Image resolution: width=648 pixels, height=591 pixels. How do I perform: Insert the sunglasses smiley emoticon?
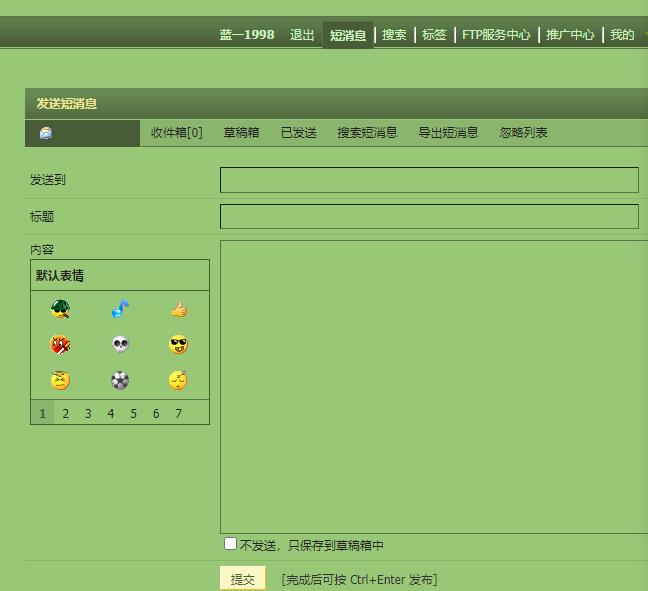click(179, 344)
